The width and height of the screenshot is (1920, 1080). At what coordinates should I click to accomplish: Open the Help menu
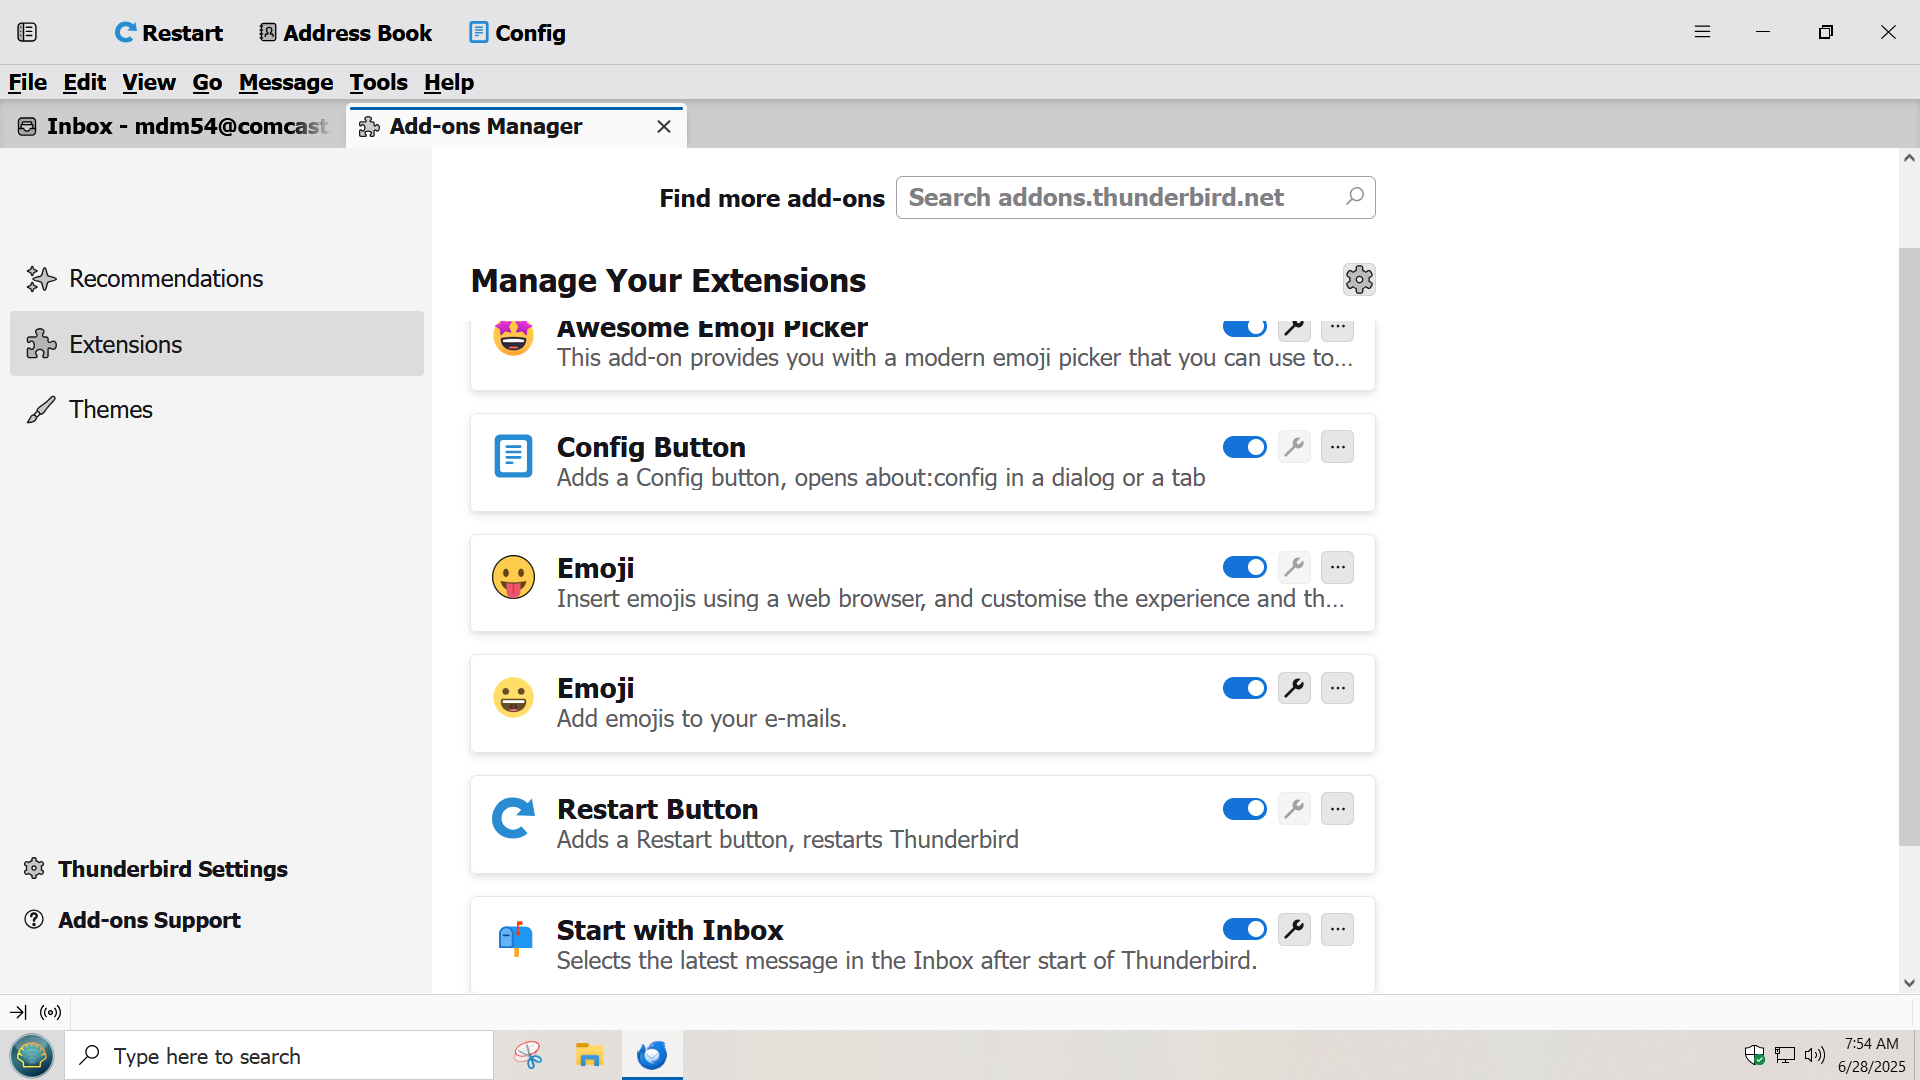(x=449, y=82)
